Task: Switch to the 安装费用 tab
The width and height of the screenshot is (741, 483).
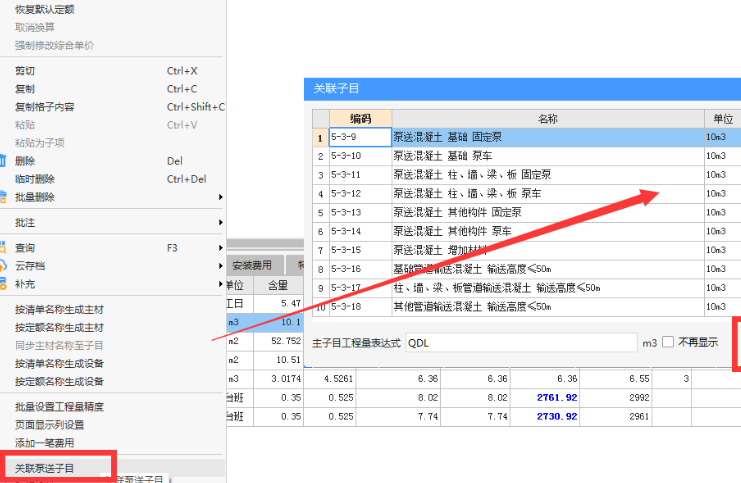Action: 252,265
